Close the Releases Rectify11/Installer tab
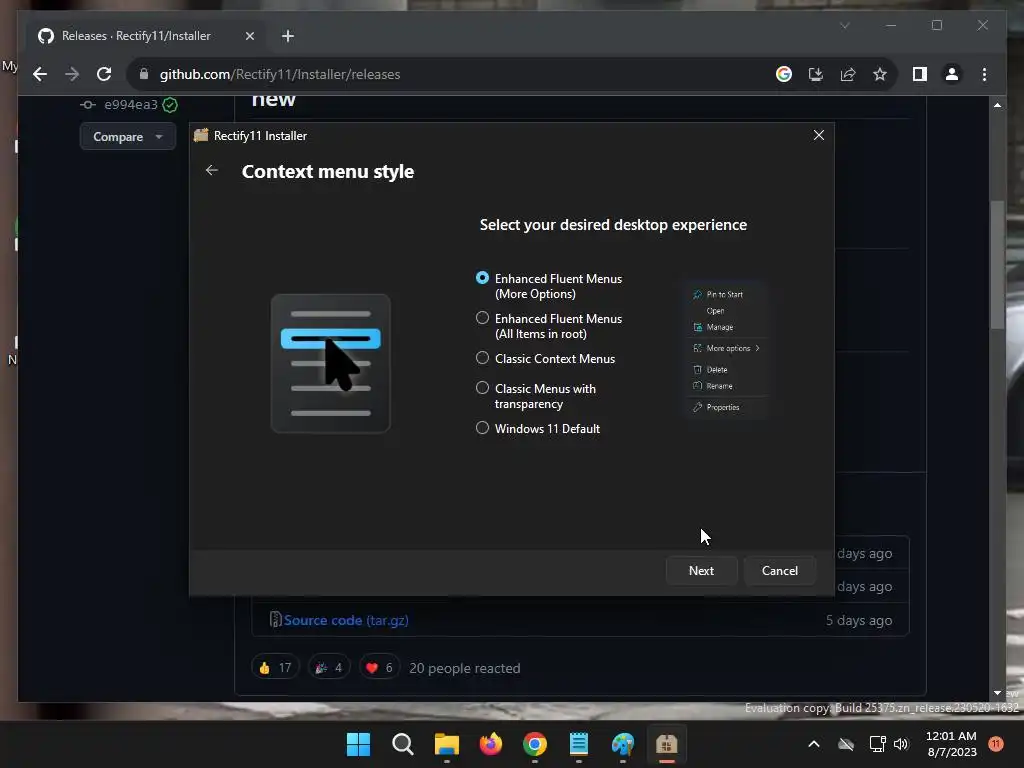The width and height of the screenshot is (1024, 768). [249, 36]
